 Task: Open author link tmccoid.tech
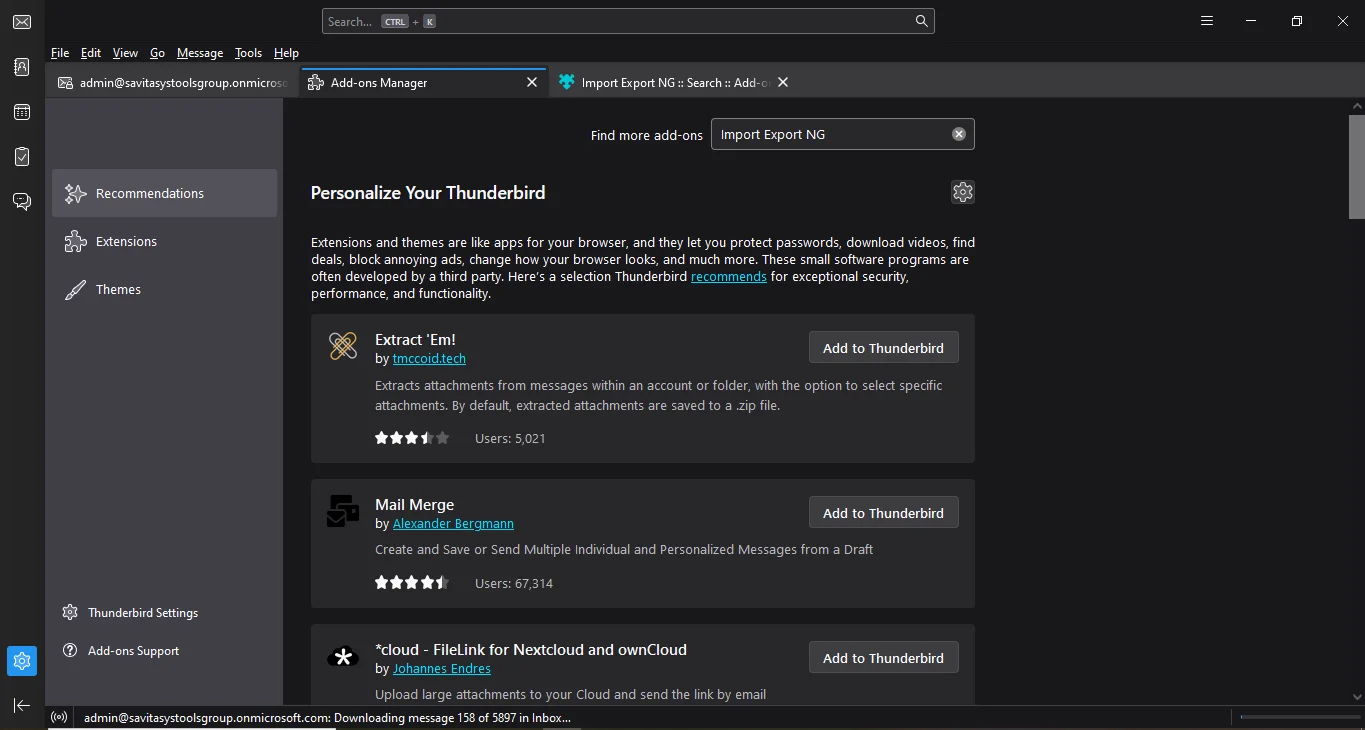coord(429,358)
